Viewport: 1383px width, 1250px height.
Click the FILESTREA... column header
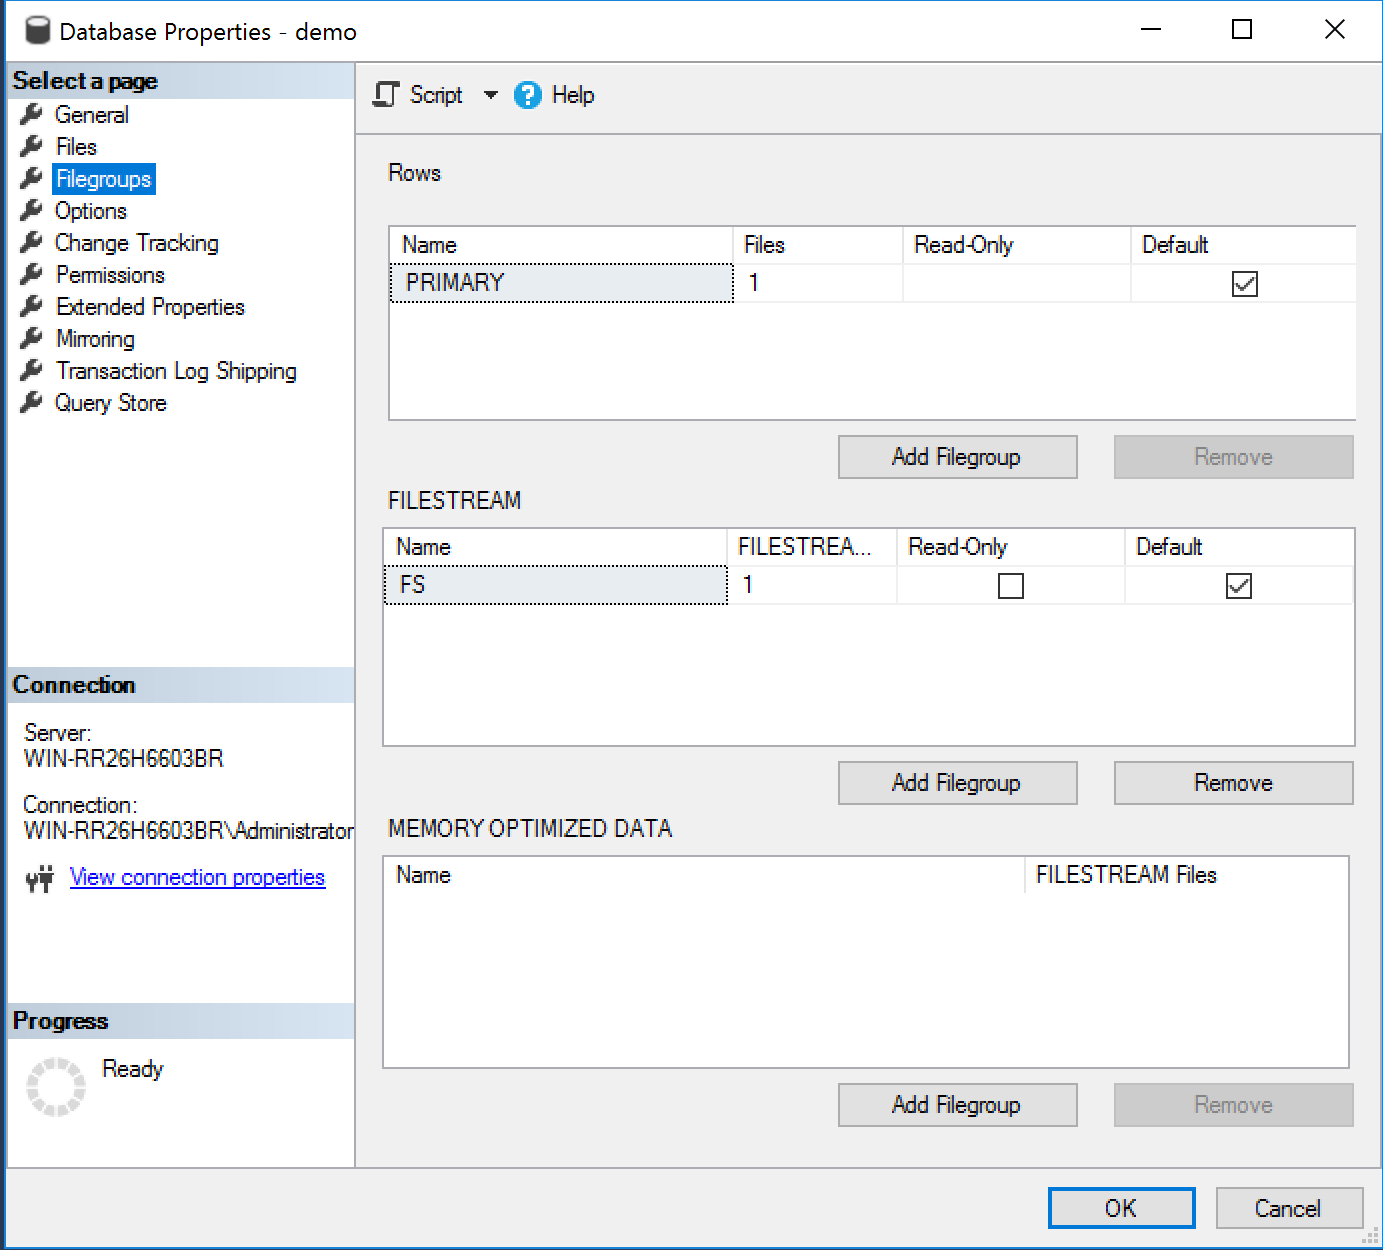(812, 547)
